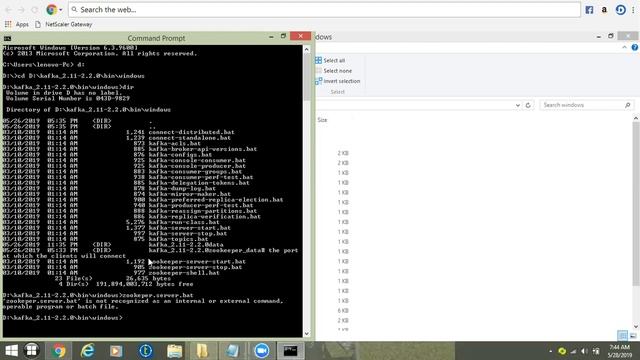Viewport: 640px width, 360px height.
Task: Click the green tray notification icon
Action: point(562,351)
